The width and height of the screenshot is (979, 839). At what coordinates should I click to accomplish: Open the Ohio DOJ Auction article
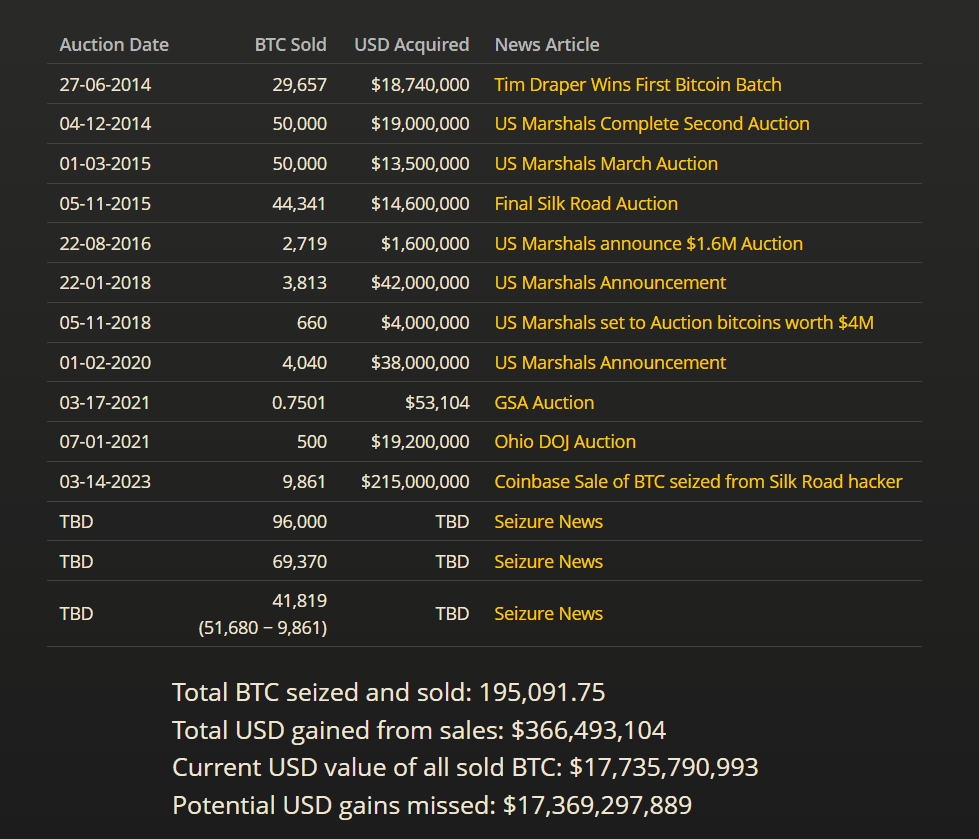click(x=564, y=442)
